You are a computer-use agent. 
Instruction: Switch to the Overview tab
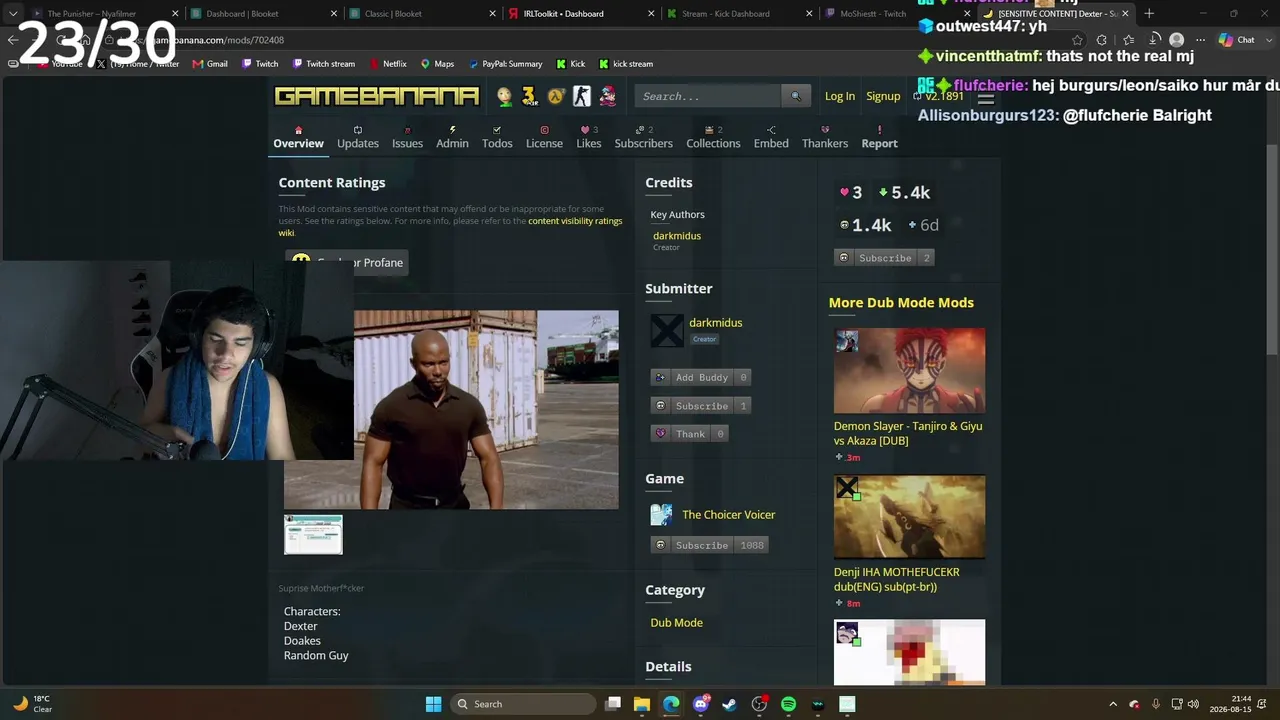click(x=298, y=137)
